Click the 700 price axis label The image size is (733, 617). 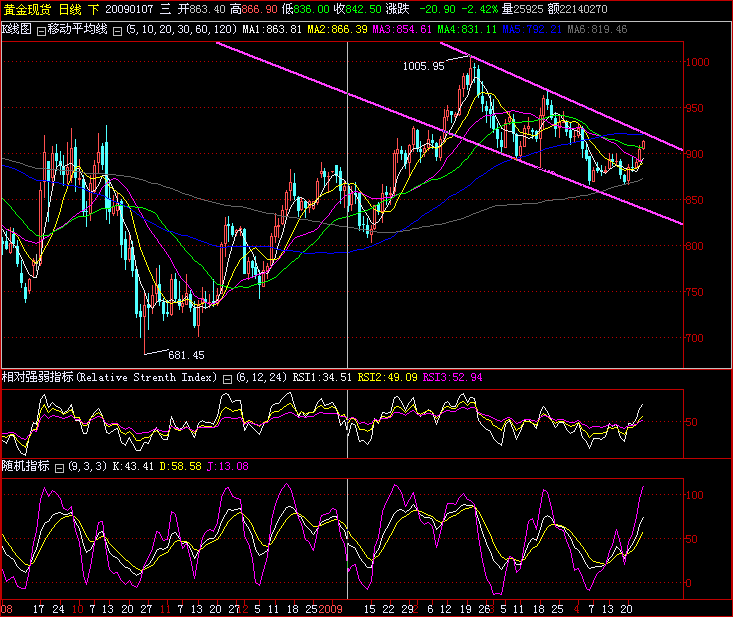point(695,338)
